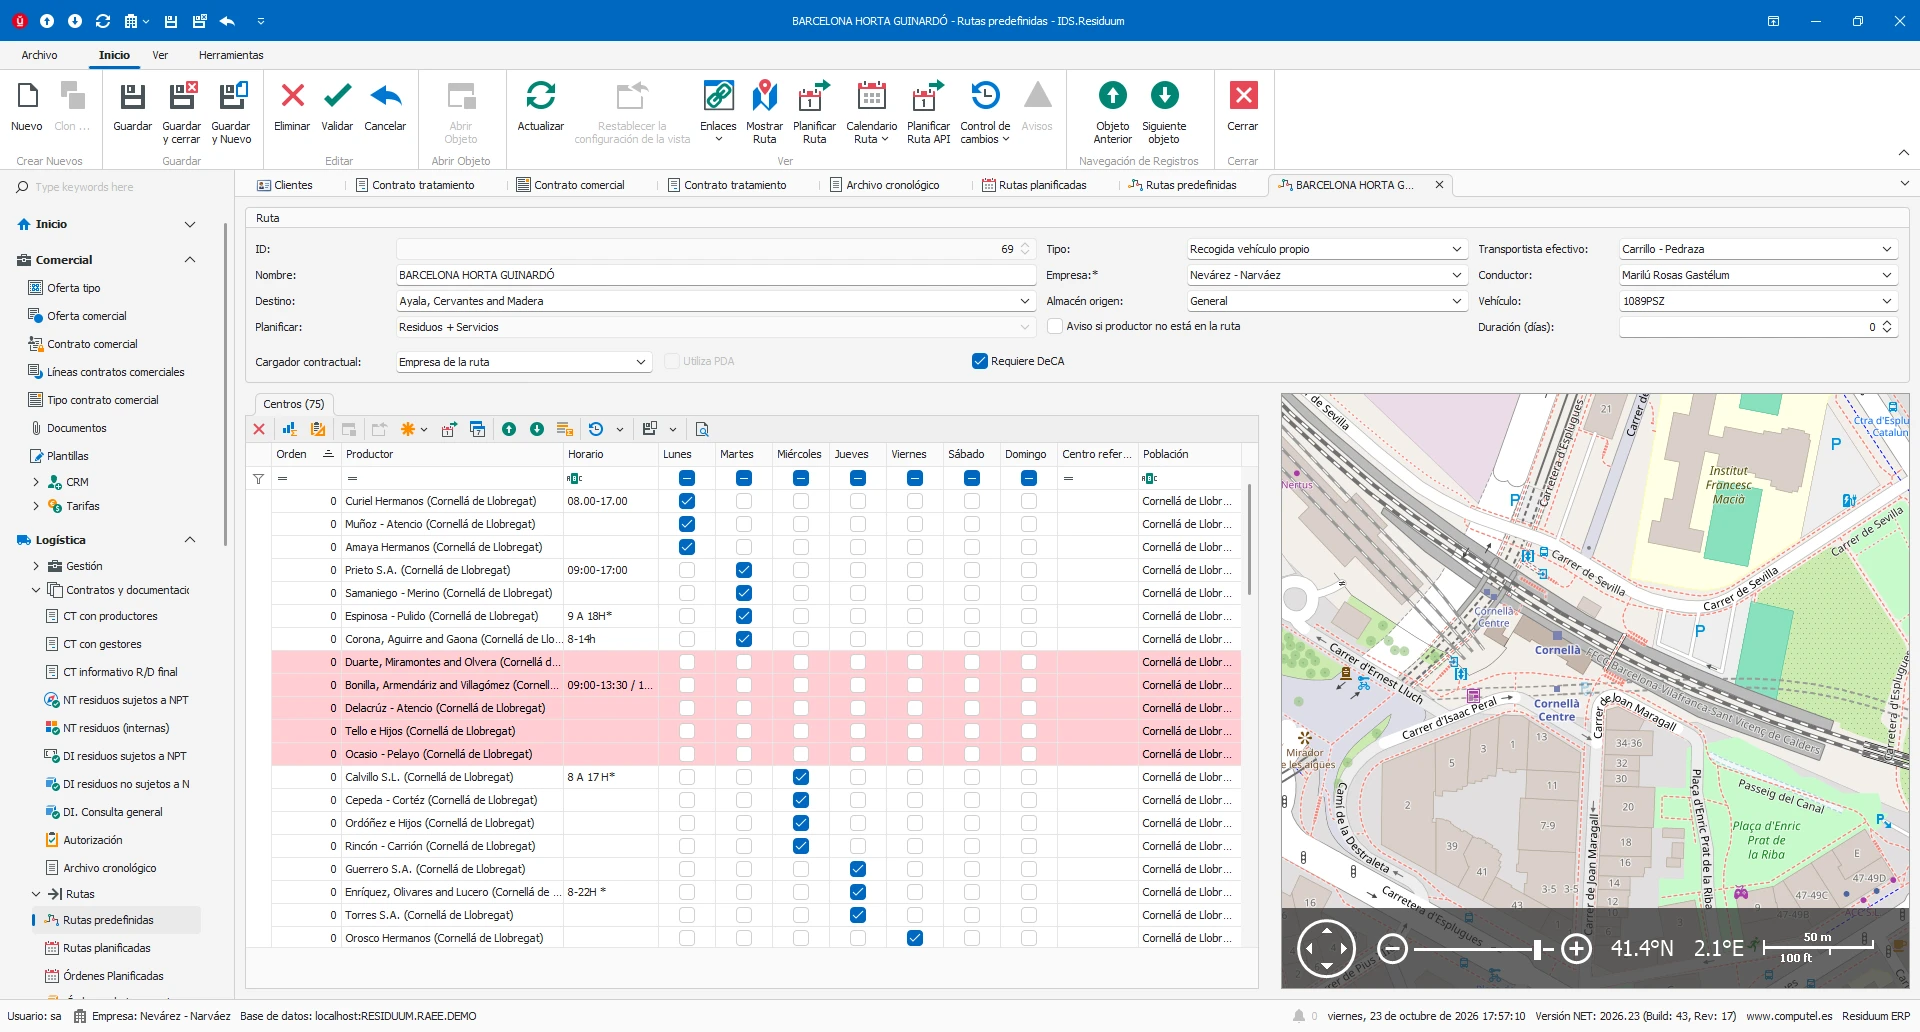The height and width of the screenshot is (1032, 1920).
Task: Collapse the Comercial sidebar section
Action: 190,260
